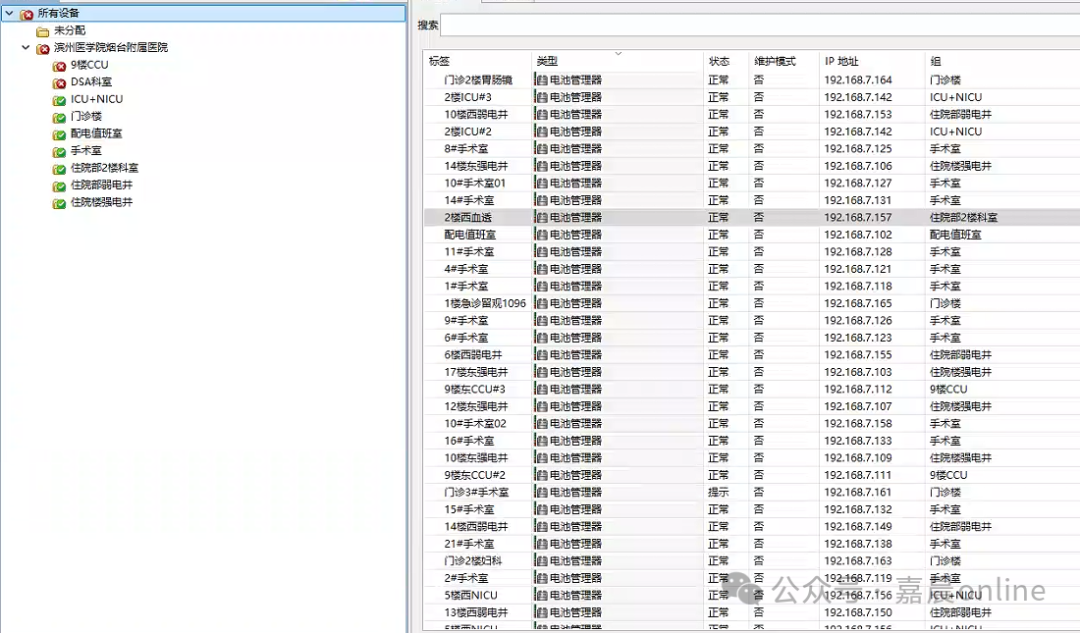Screen dimensions: 1080x633
Task: Sort devices by the IP 地址 column header
Action: point(841,62)
